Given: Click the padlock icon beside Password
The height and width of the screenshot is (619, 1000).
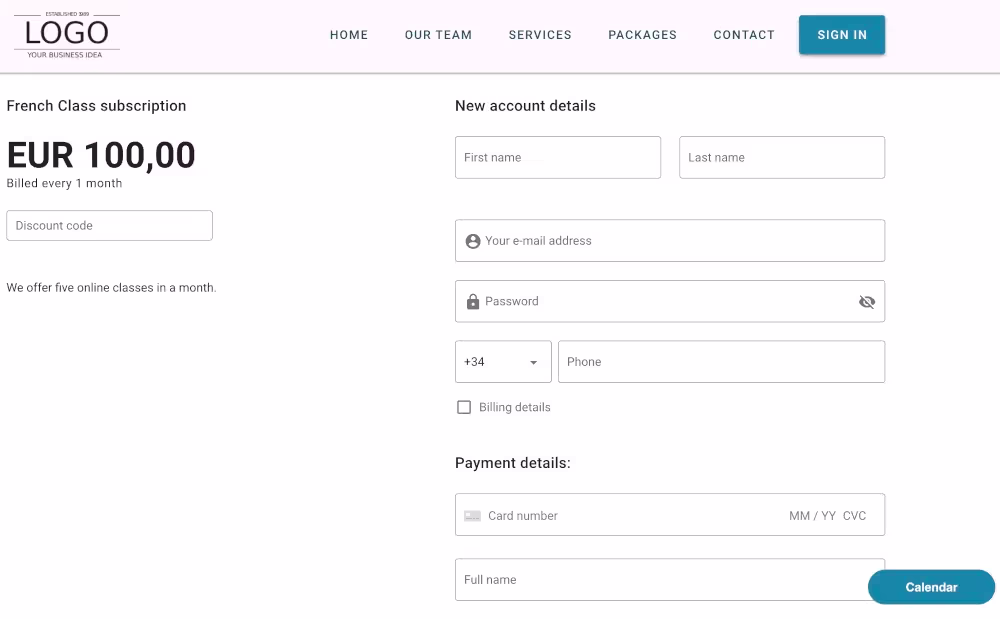Looking at the screenshot, I should click(x=472, y=301).
